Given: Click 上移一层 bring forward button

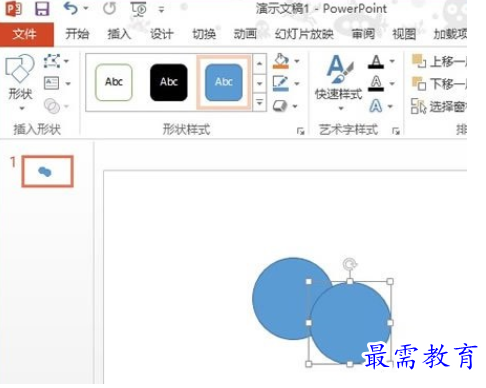Looking at the screenshot, I should pyautogui.click(x=439, y=61).
